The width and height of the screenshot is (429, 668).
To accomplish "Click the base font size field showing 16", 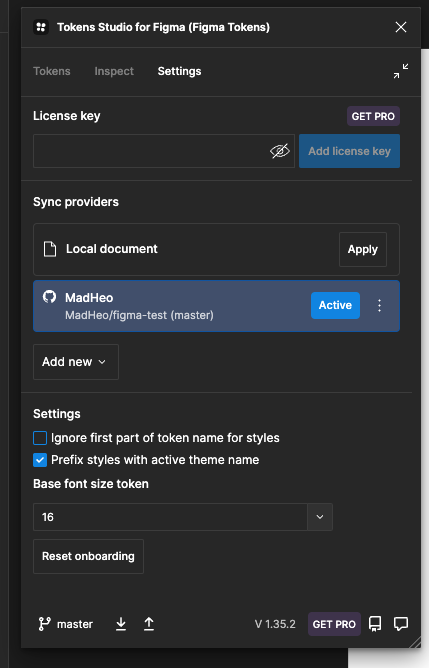I will (170, 517).
